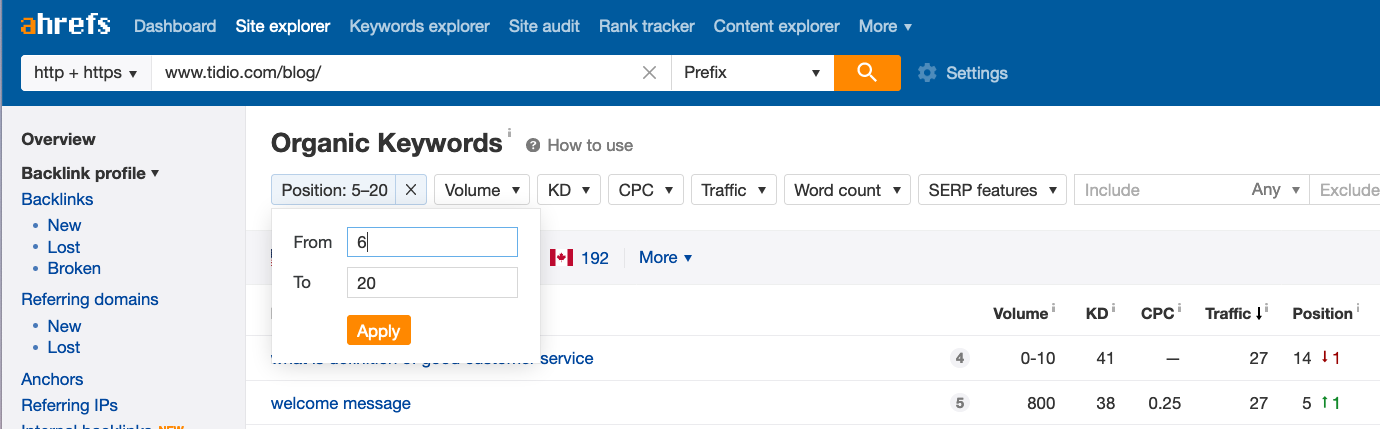Viewport: 1380px width, 429px height.
Task: Open Keywords explorer
Action: [x=420, y=26]
